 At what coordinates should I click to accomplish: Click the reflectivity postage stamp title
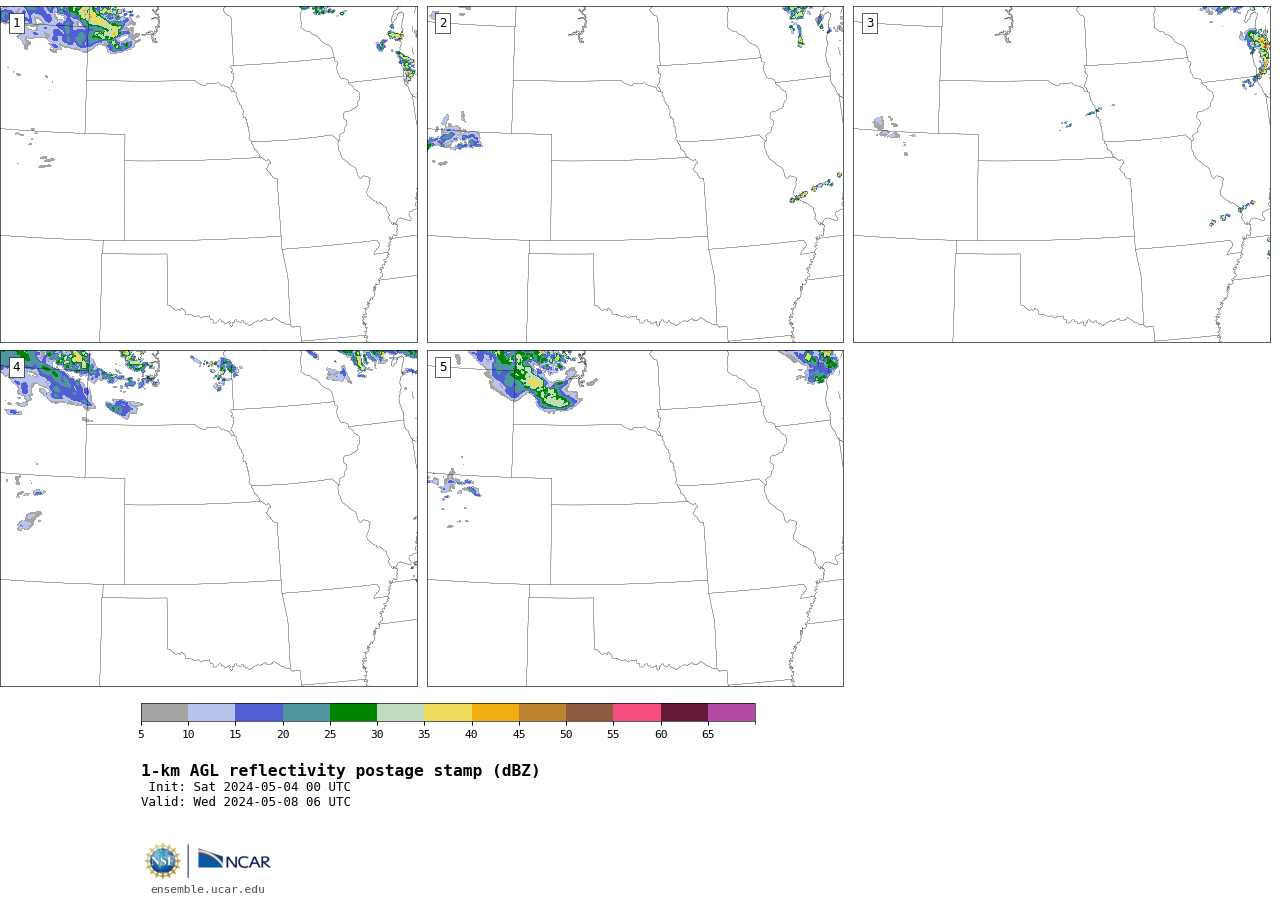(340, 771)
